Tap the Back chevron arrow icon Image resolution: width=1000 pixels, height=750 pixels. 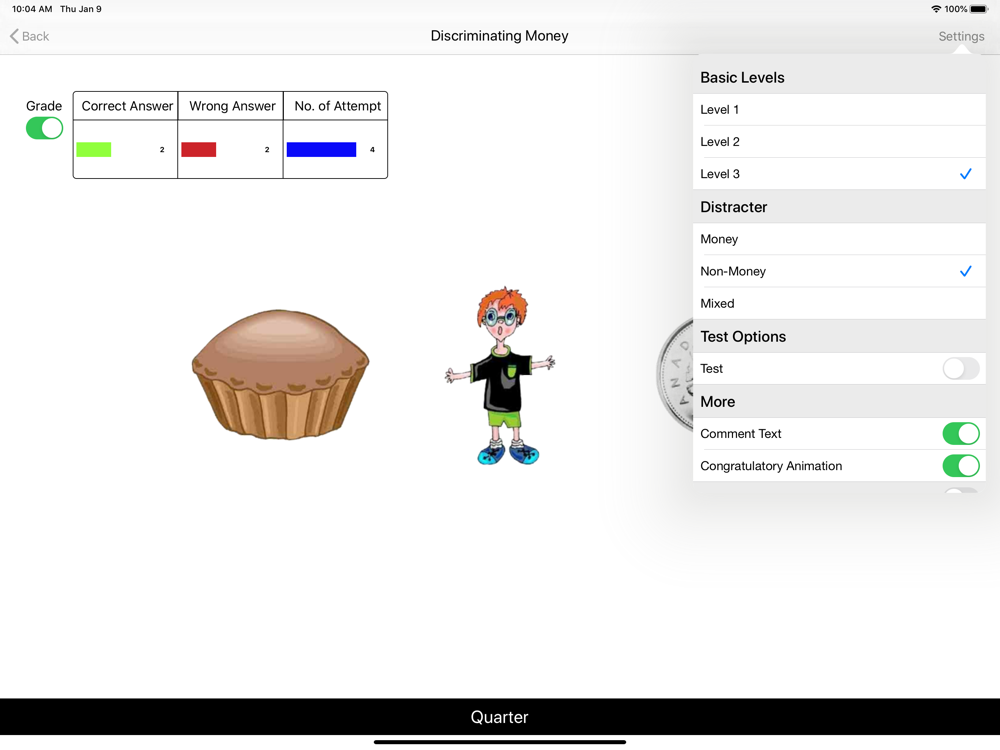pyautogui.click(x=14, y=36)
